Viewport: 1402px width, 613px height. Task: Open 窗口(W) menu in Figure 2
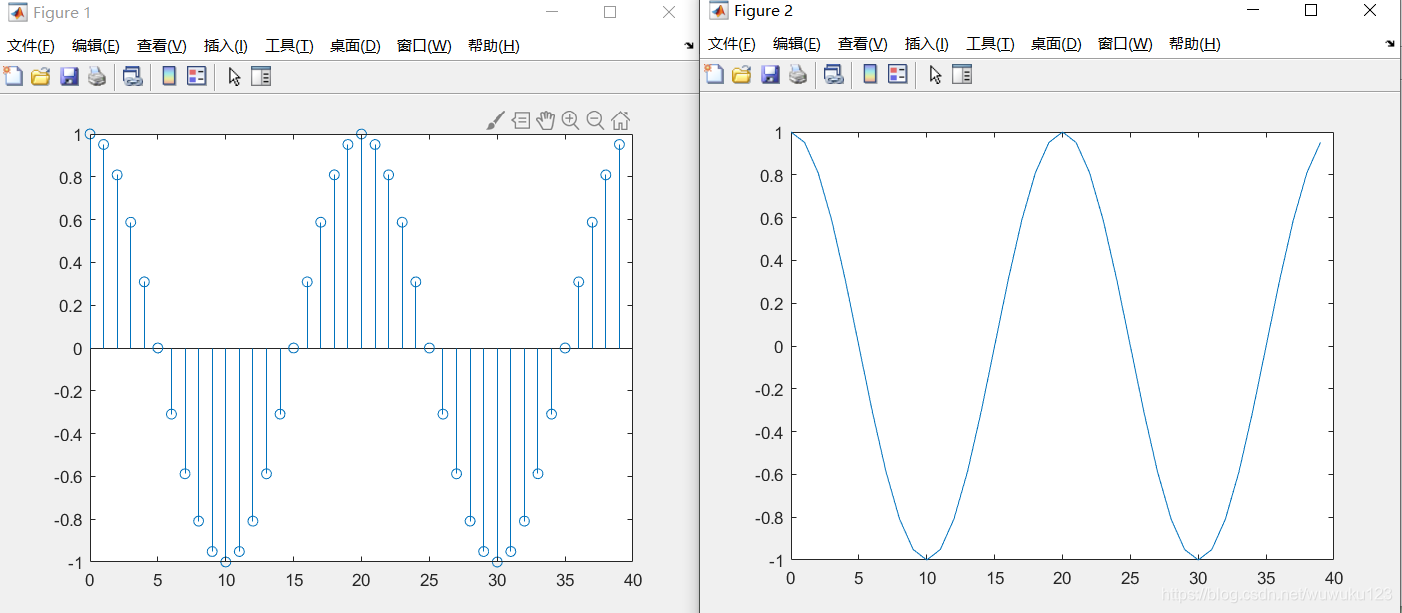pyautogui.click(x=1125, y=44)
